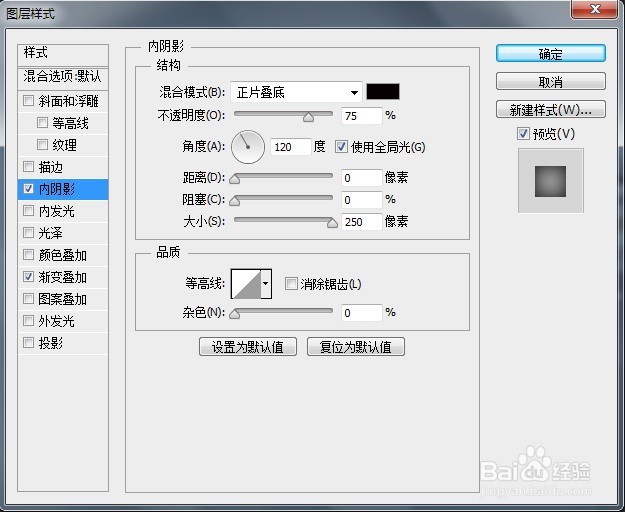This screenshot has height=512, width=625.
Task: Toggle 使用全局光 checkbox
Action: coord(341,147)
